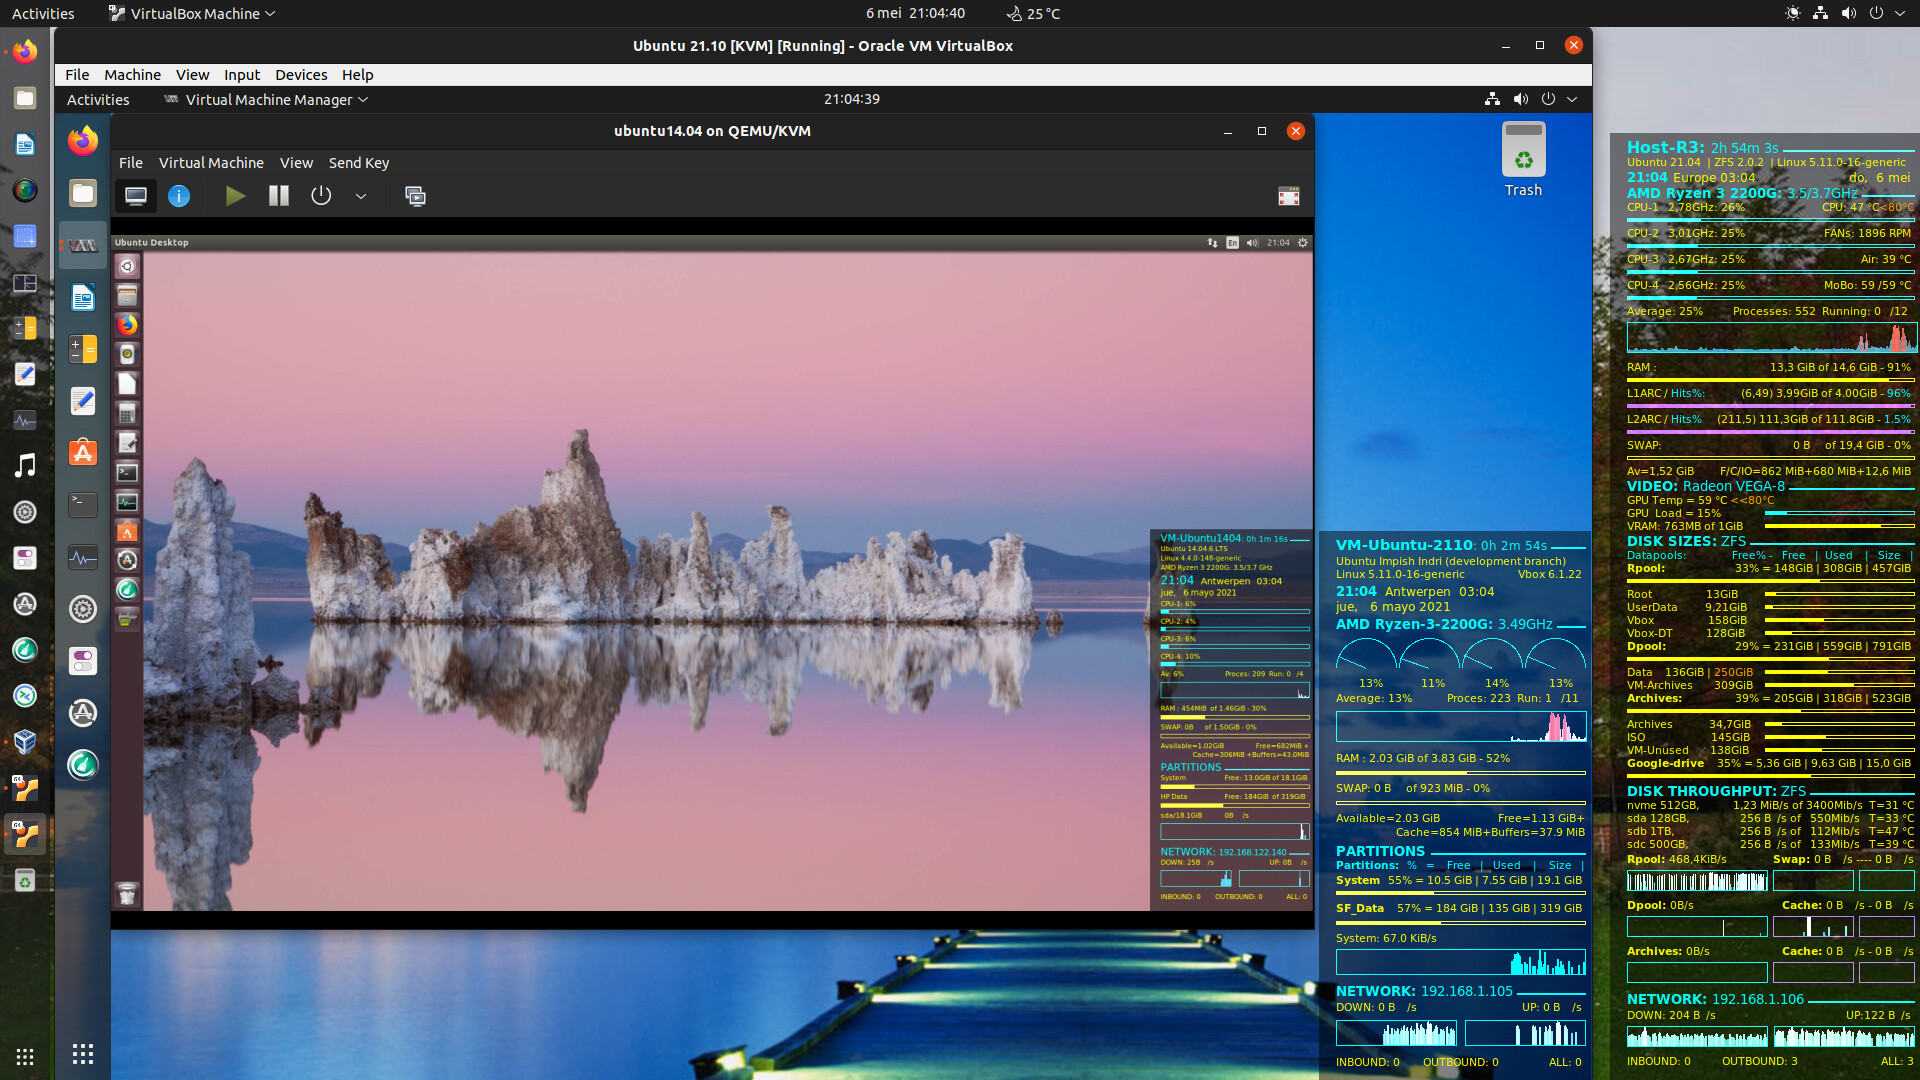Click the host volume icon in top bar
The width and height of the screenshot is (1920, 1080).
1849,13
